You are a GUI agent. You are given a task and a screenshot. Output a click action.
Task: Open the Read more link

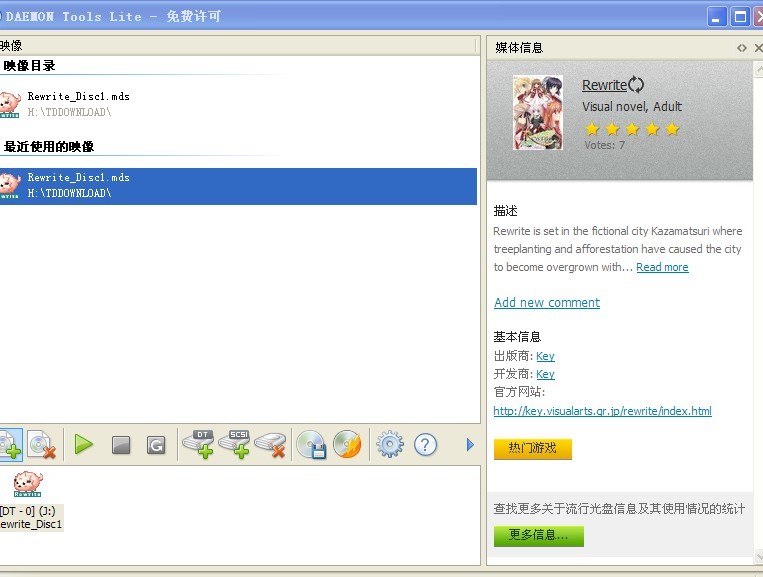coord(662,267)
